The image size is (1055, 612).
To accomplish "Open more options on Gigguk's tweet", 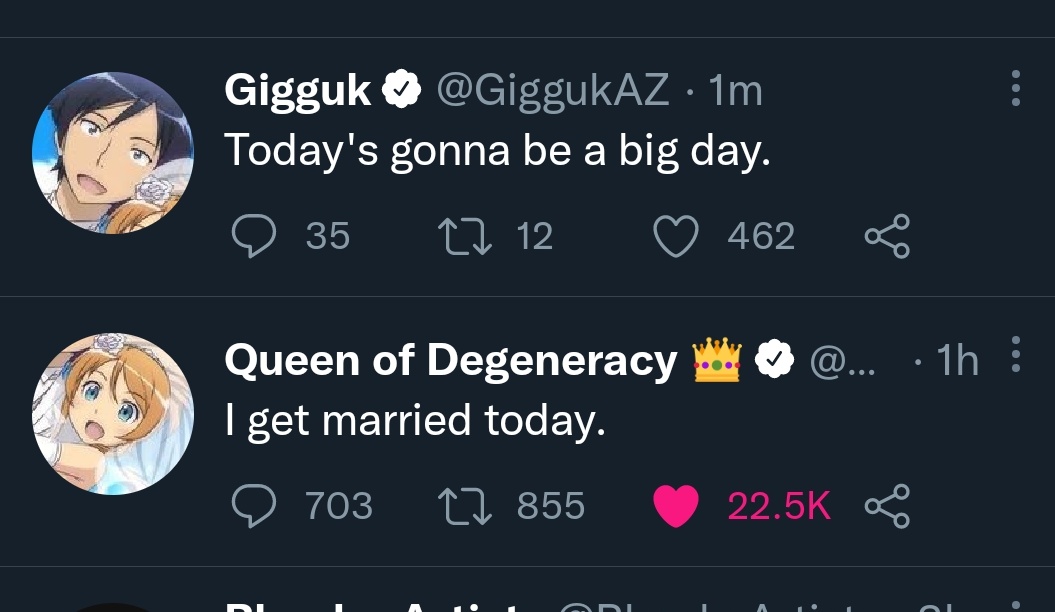I will tap(1016, 89).
